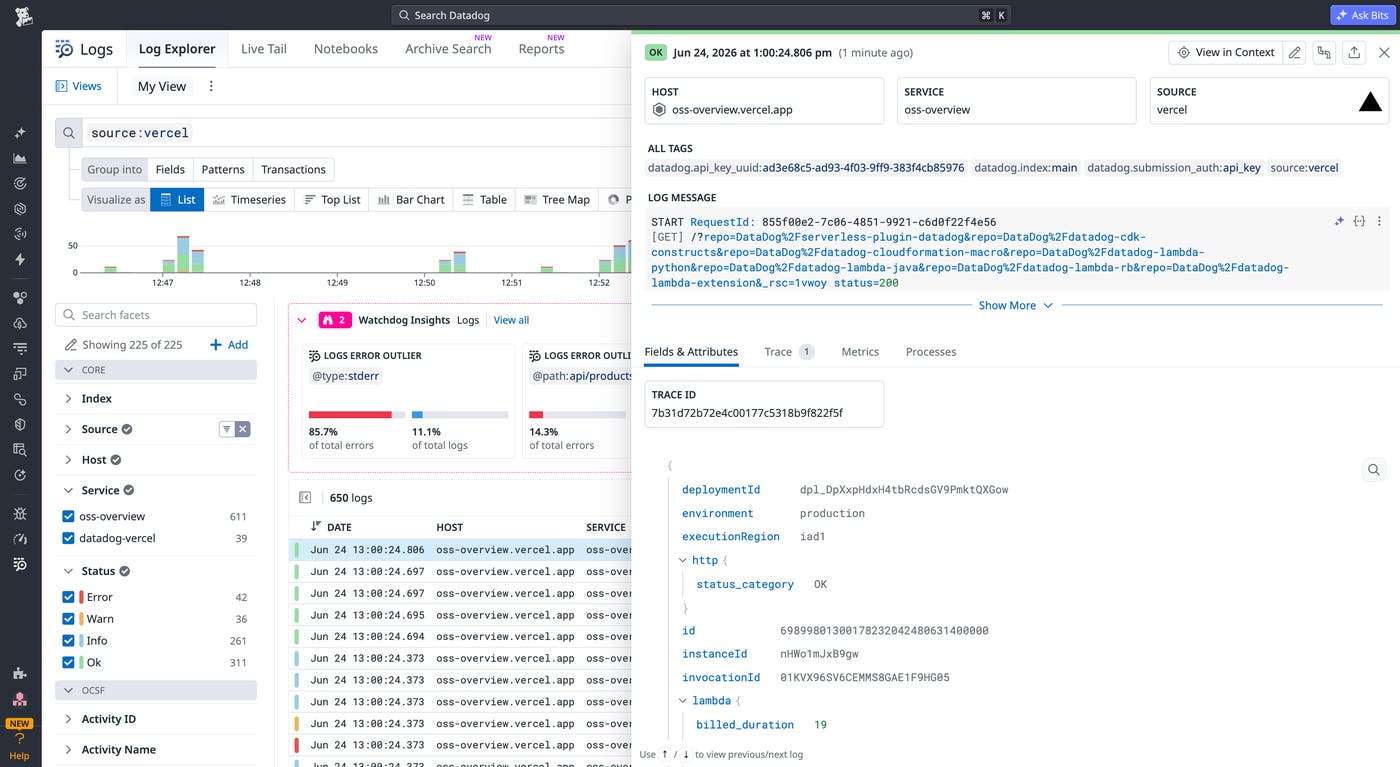Open the Reports tab
This screenshot has width=1400, height=767.
point(541,49)
